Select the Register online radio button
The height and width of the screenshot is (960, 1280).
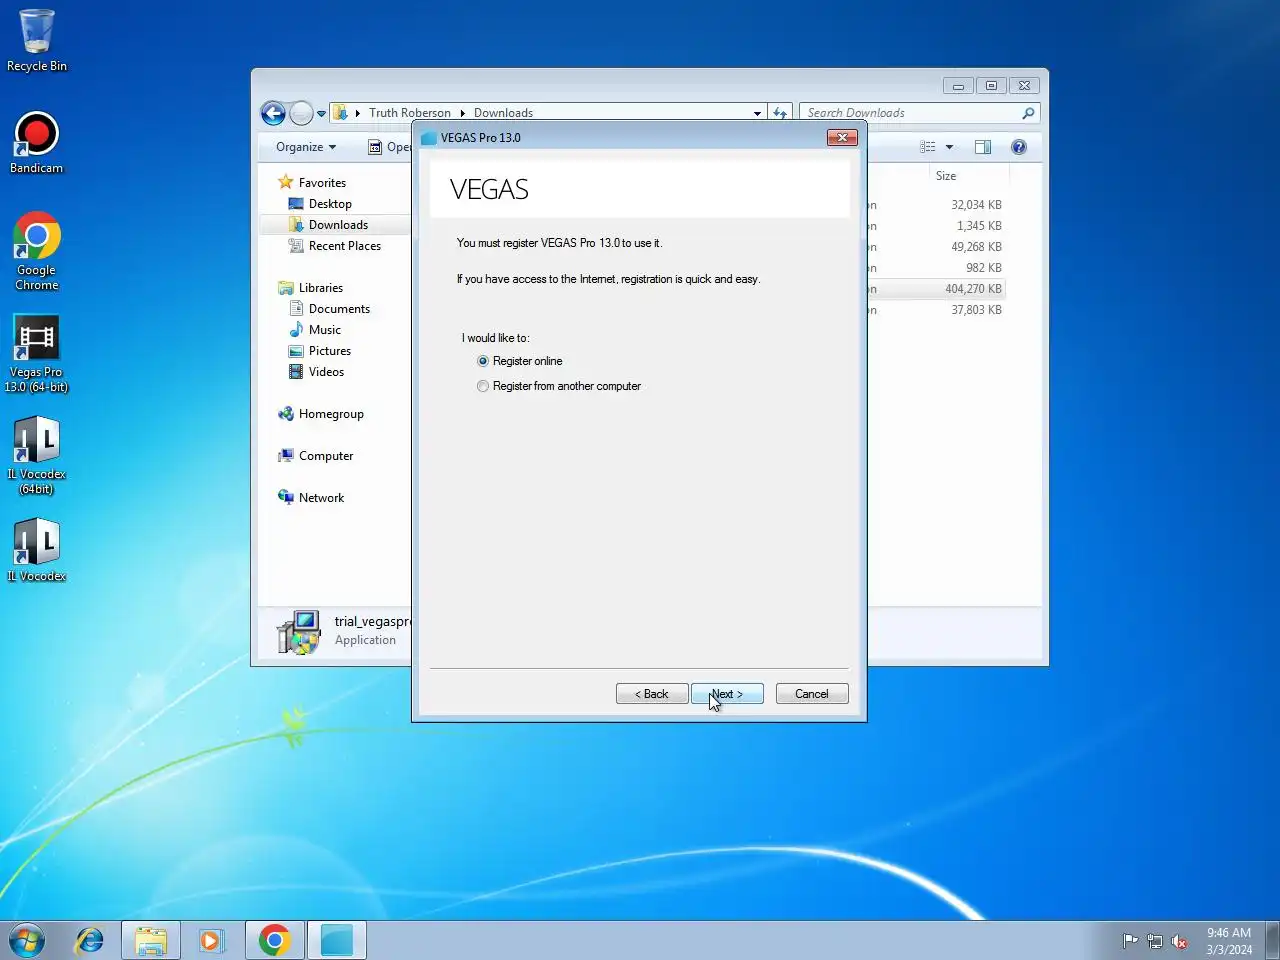483,361
